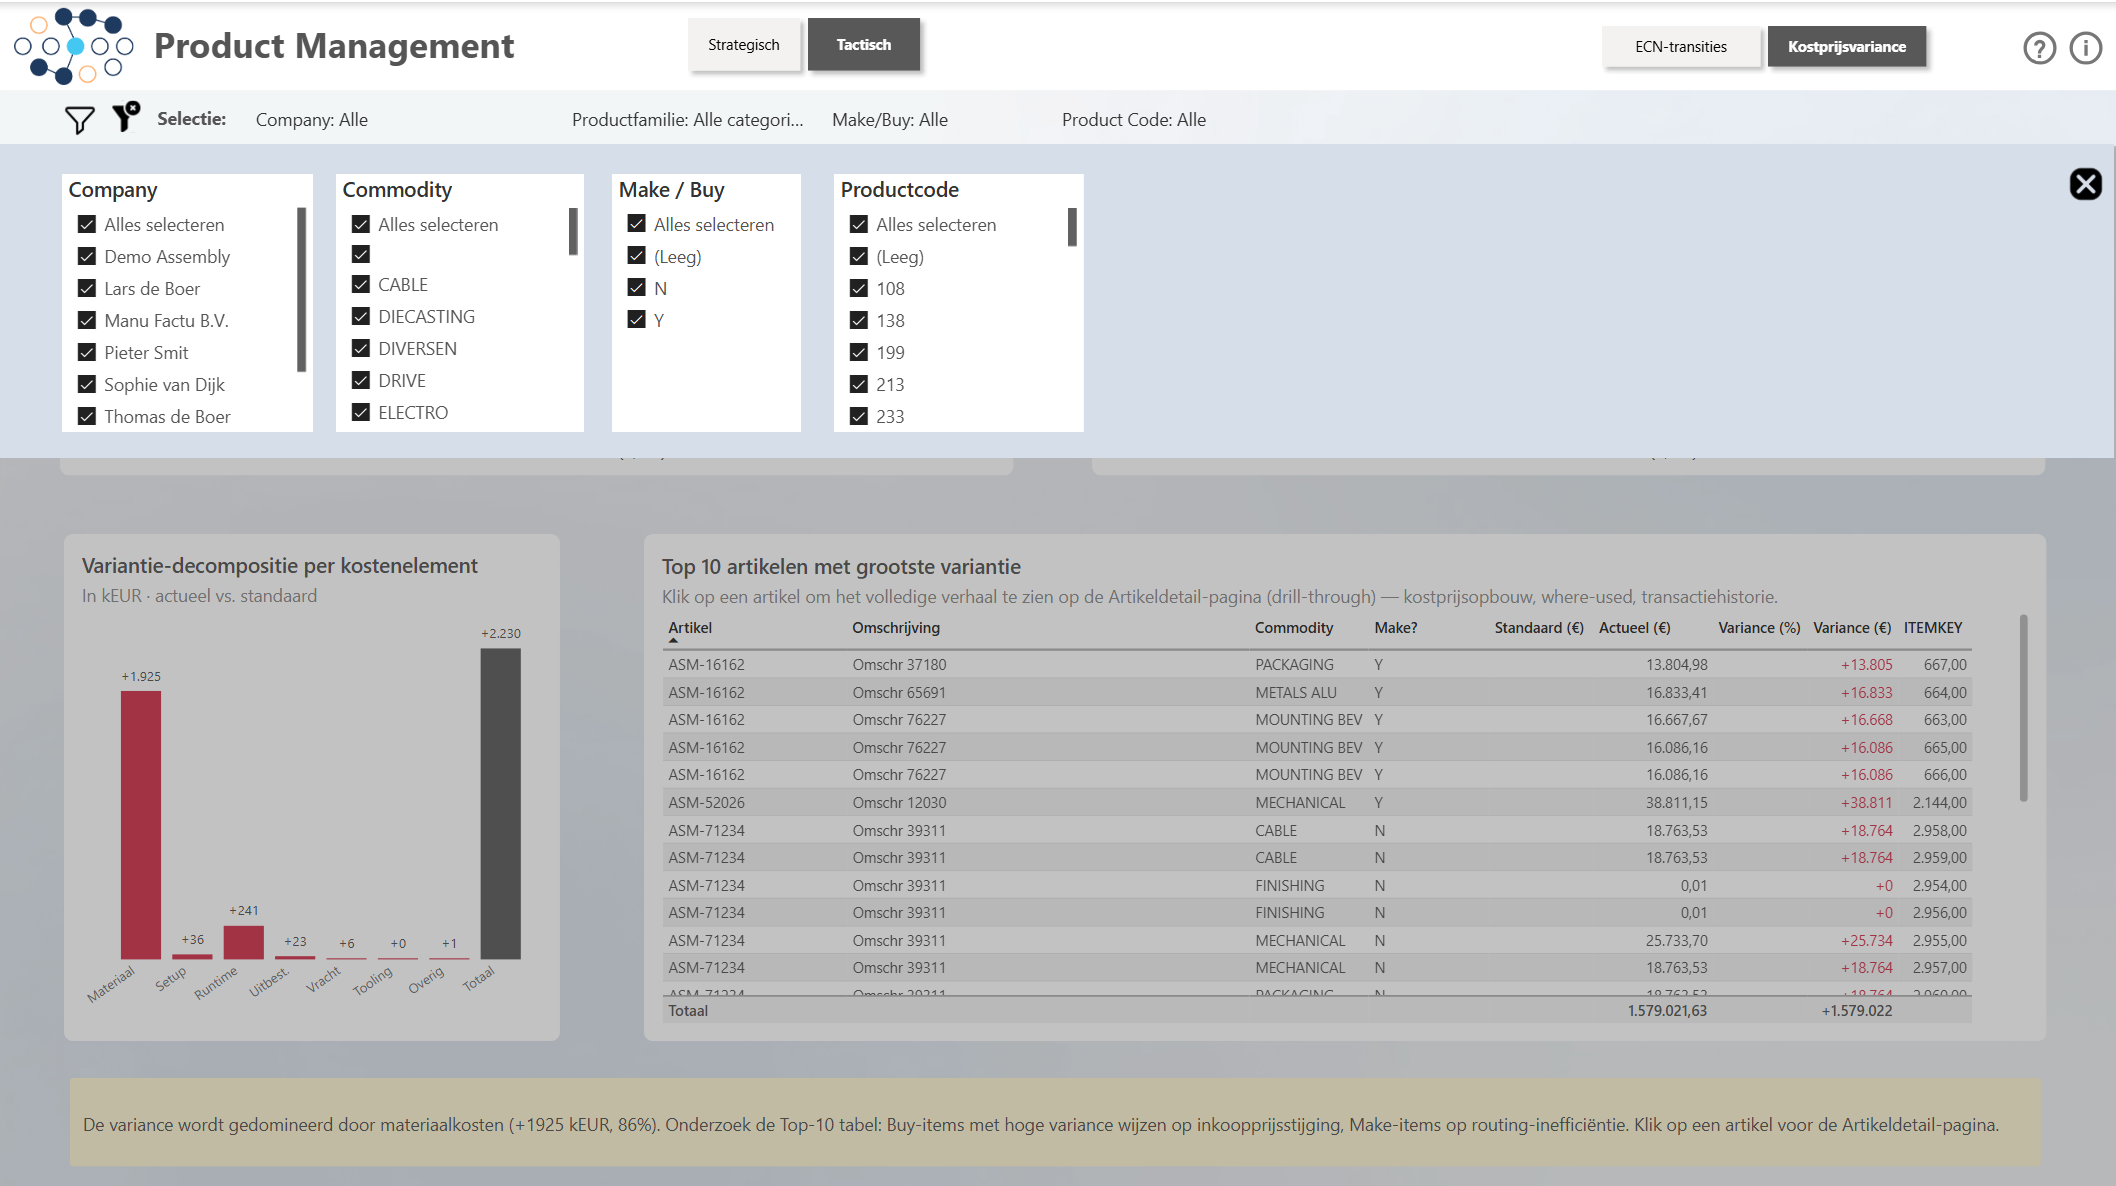
Task: Click the filter funnel icon
Action: point(79,120)
